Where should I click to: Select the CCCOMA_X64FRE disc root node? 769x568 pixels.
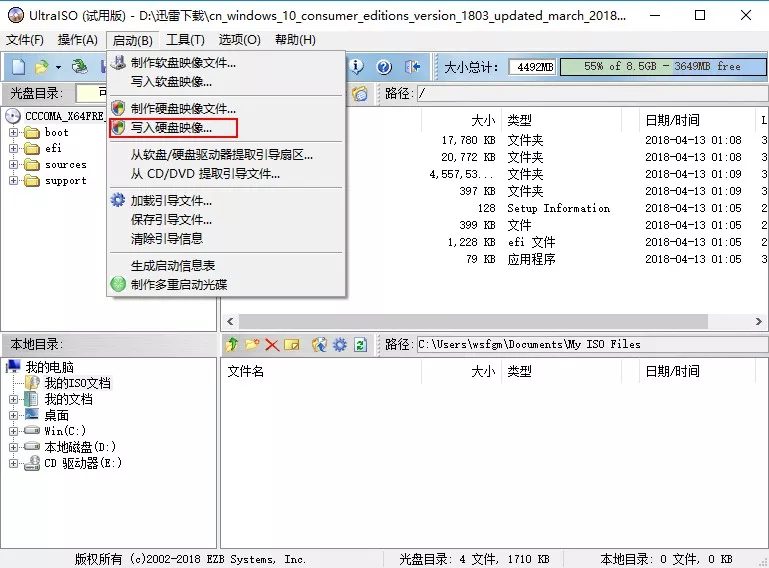pos(64,116)
